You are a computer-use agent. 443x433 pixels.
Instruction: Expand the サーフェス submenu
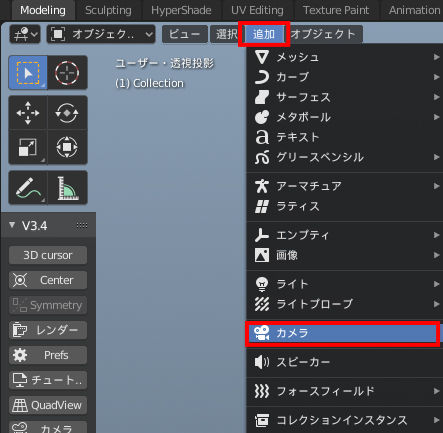345,97
